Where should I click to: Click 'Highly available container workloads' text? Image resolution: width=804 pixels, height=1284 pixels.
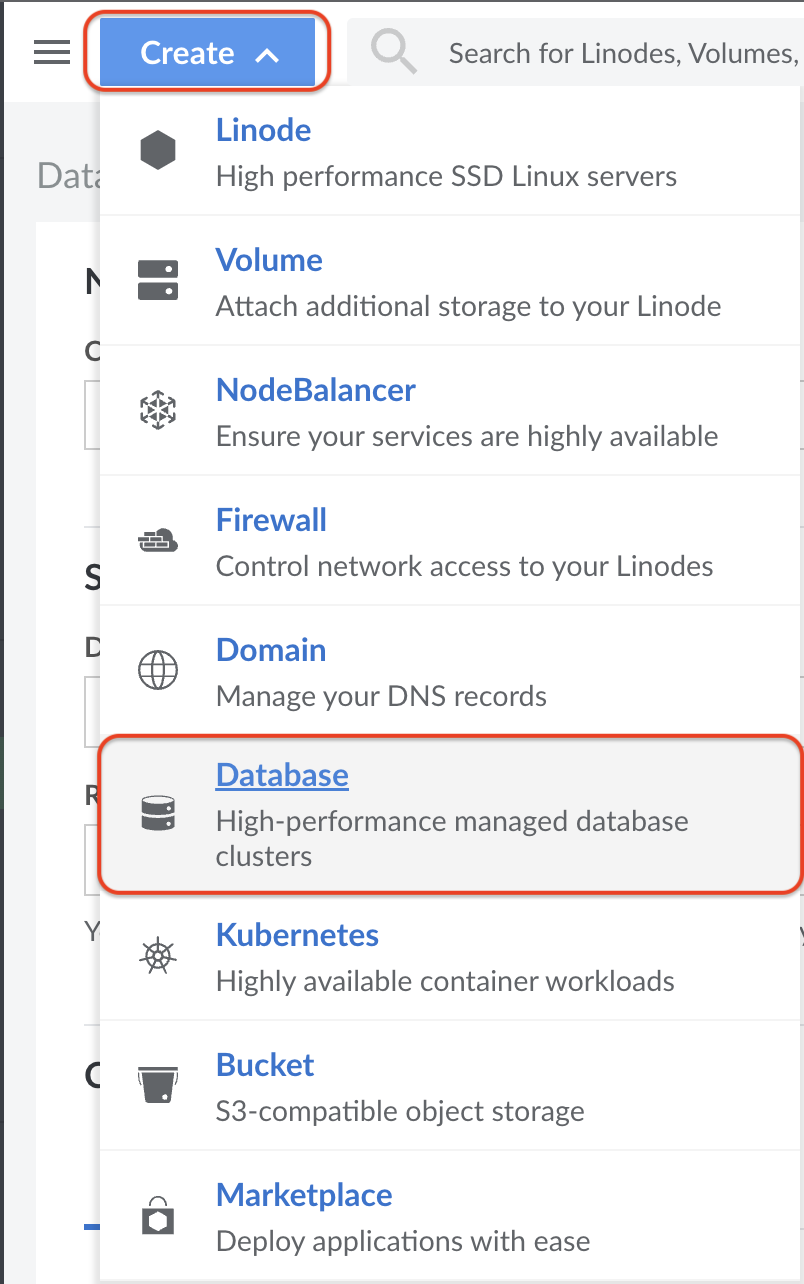[x=445, y=982]
